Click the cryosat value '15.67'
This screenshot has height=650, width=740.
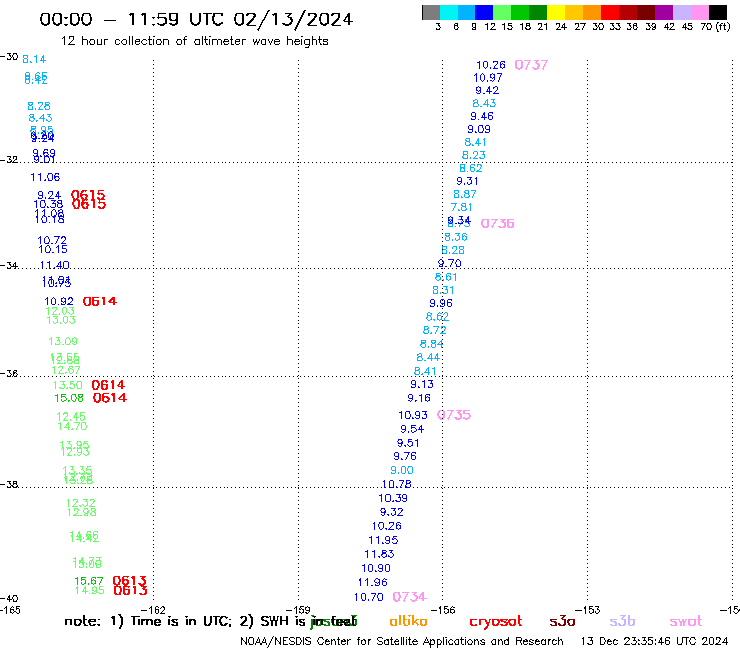click(89, 582)
